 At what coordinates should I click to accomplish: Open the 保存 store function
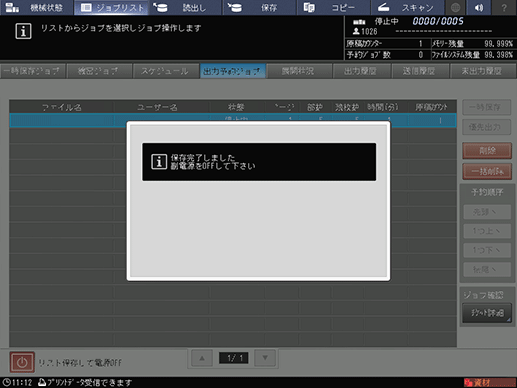[x=259, y=7]
